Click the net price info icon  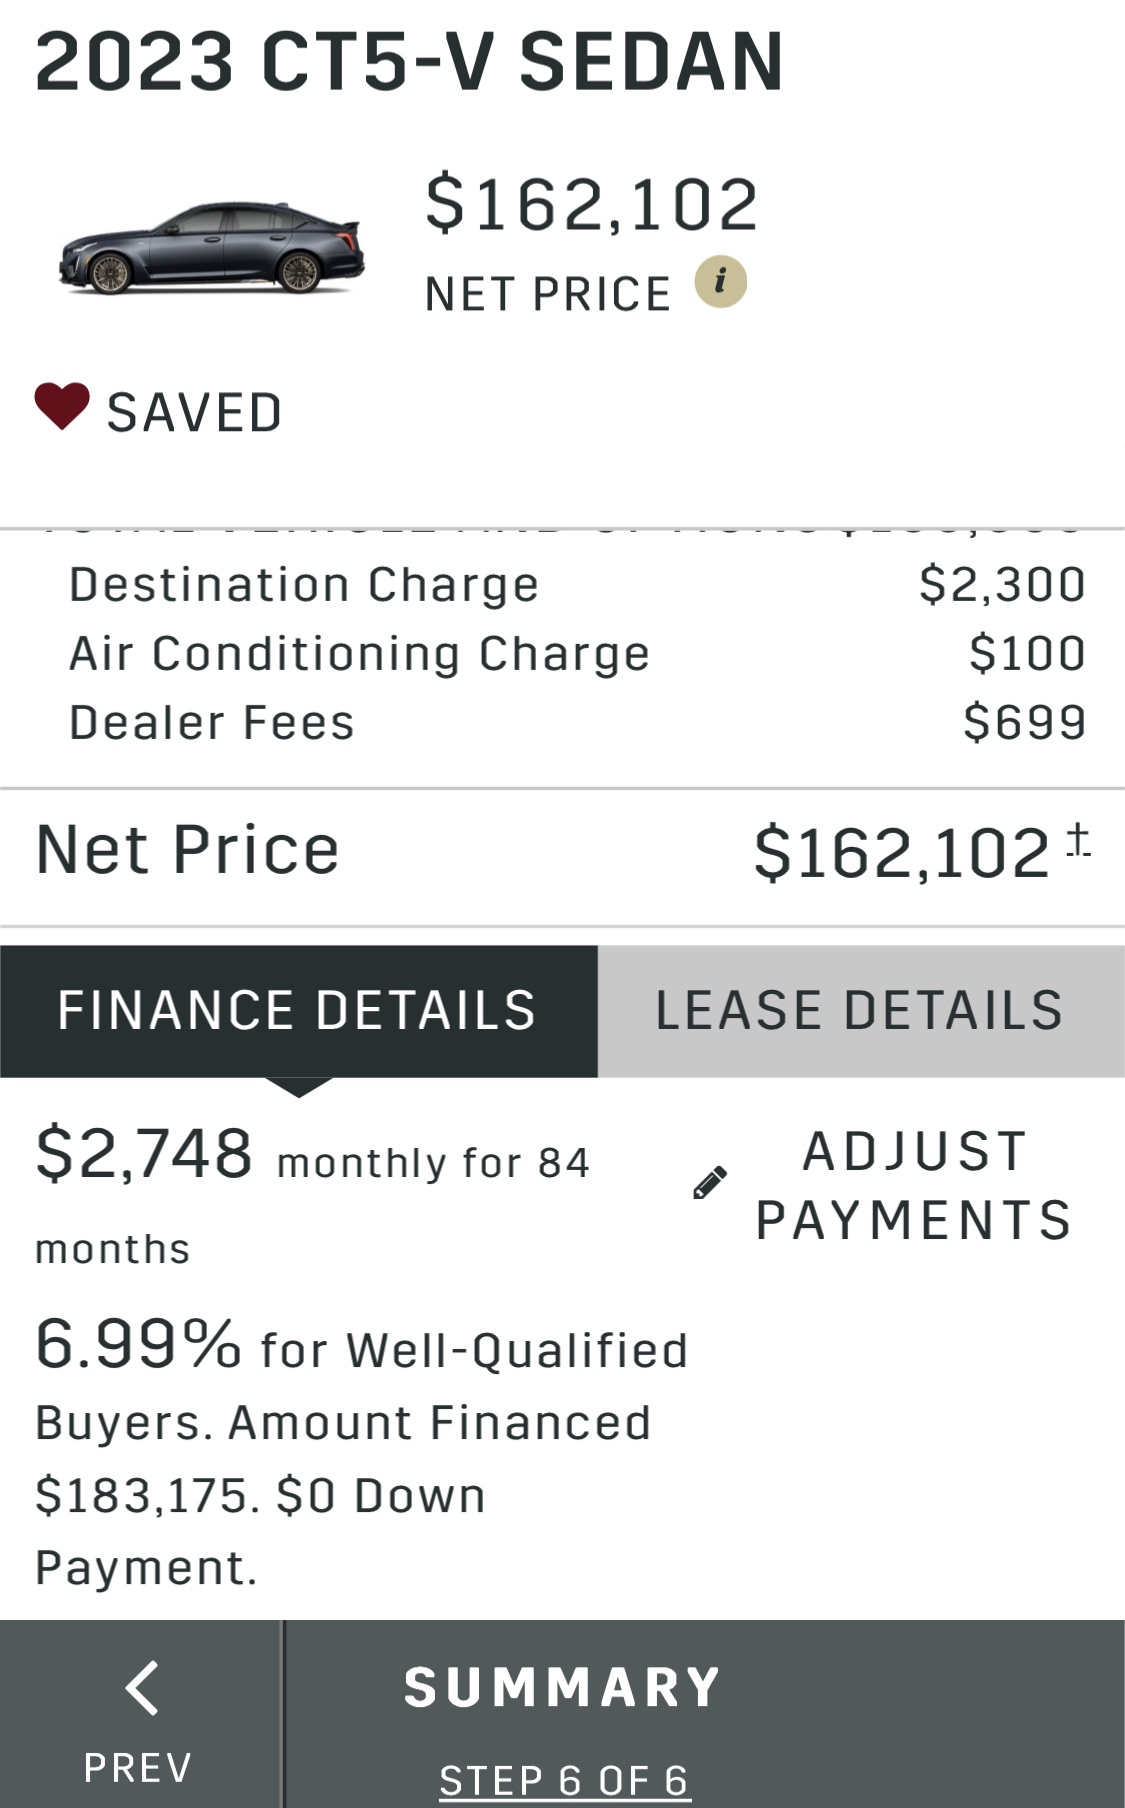[720, 282]
